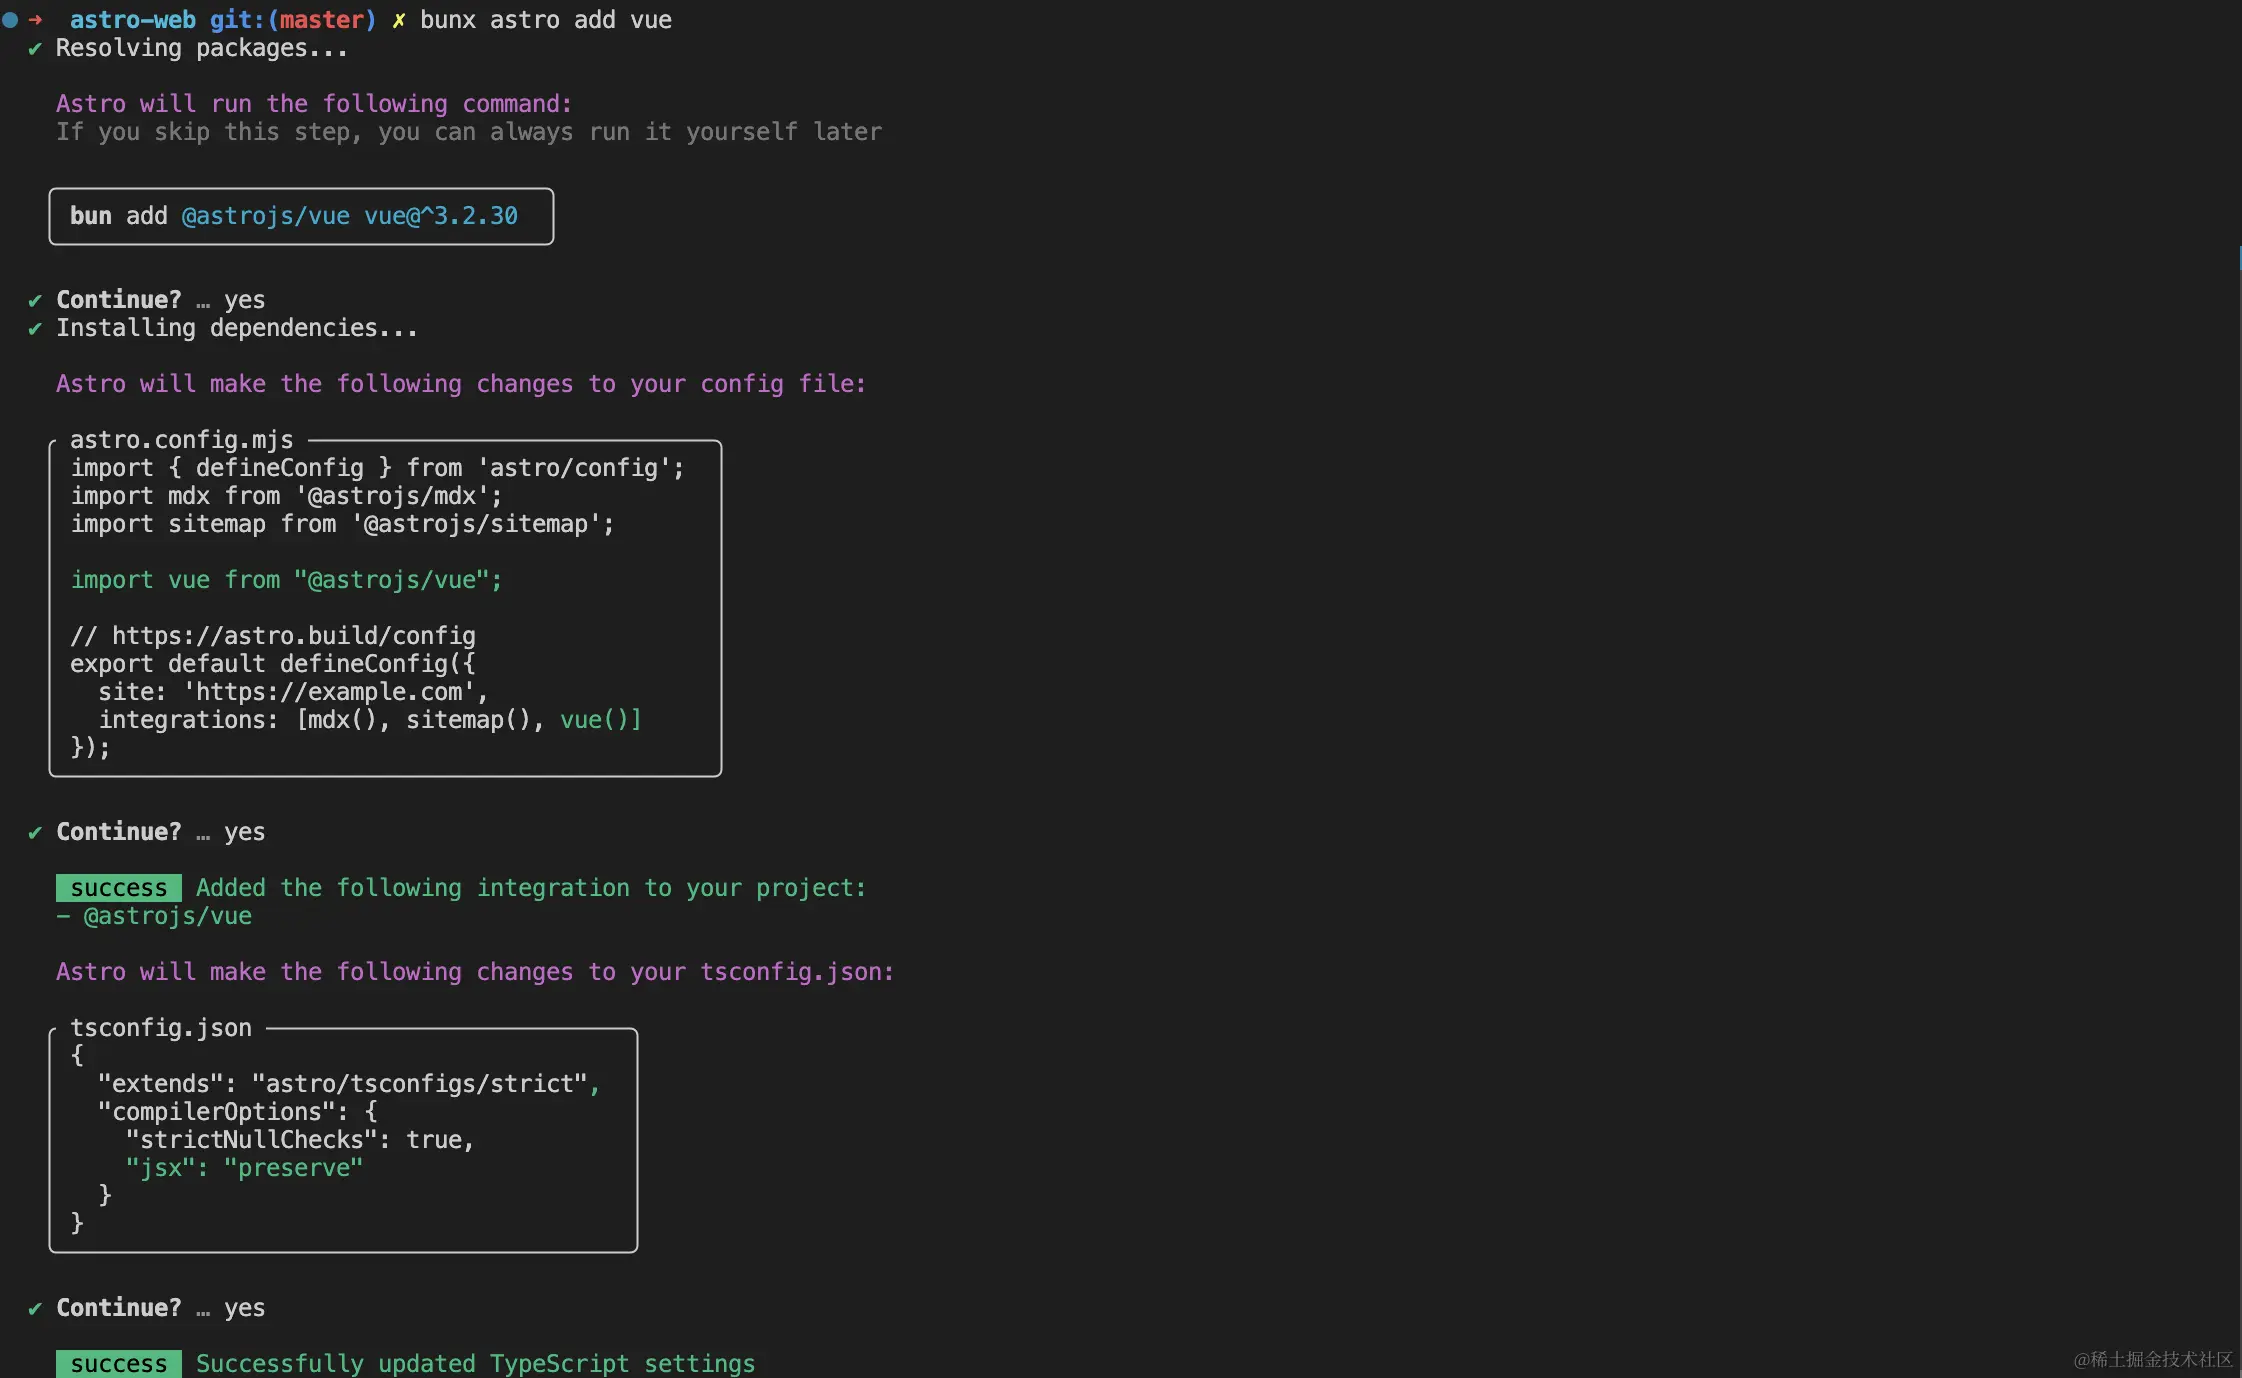Screen dimensions: 2242x1378
Task: Click 'Astro will make the following changes to your tsconfig.json:'
Action: [x=475, y=972]
